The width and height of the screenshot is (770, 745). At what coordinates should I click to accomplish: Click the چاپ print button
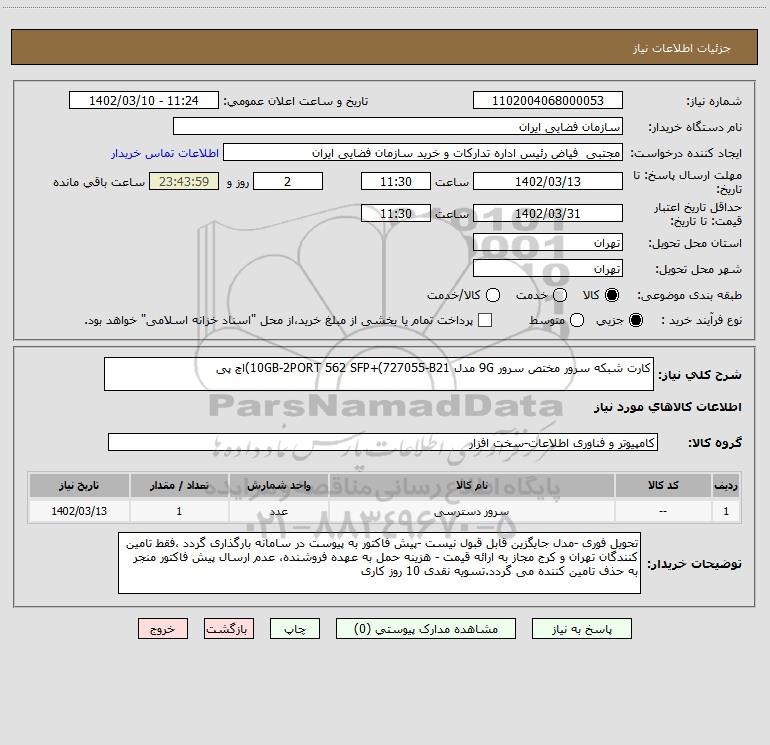click(295, 629)
